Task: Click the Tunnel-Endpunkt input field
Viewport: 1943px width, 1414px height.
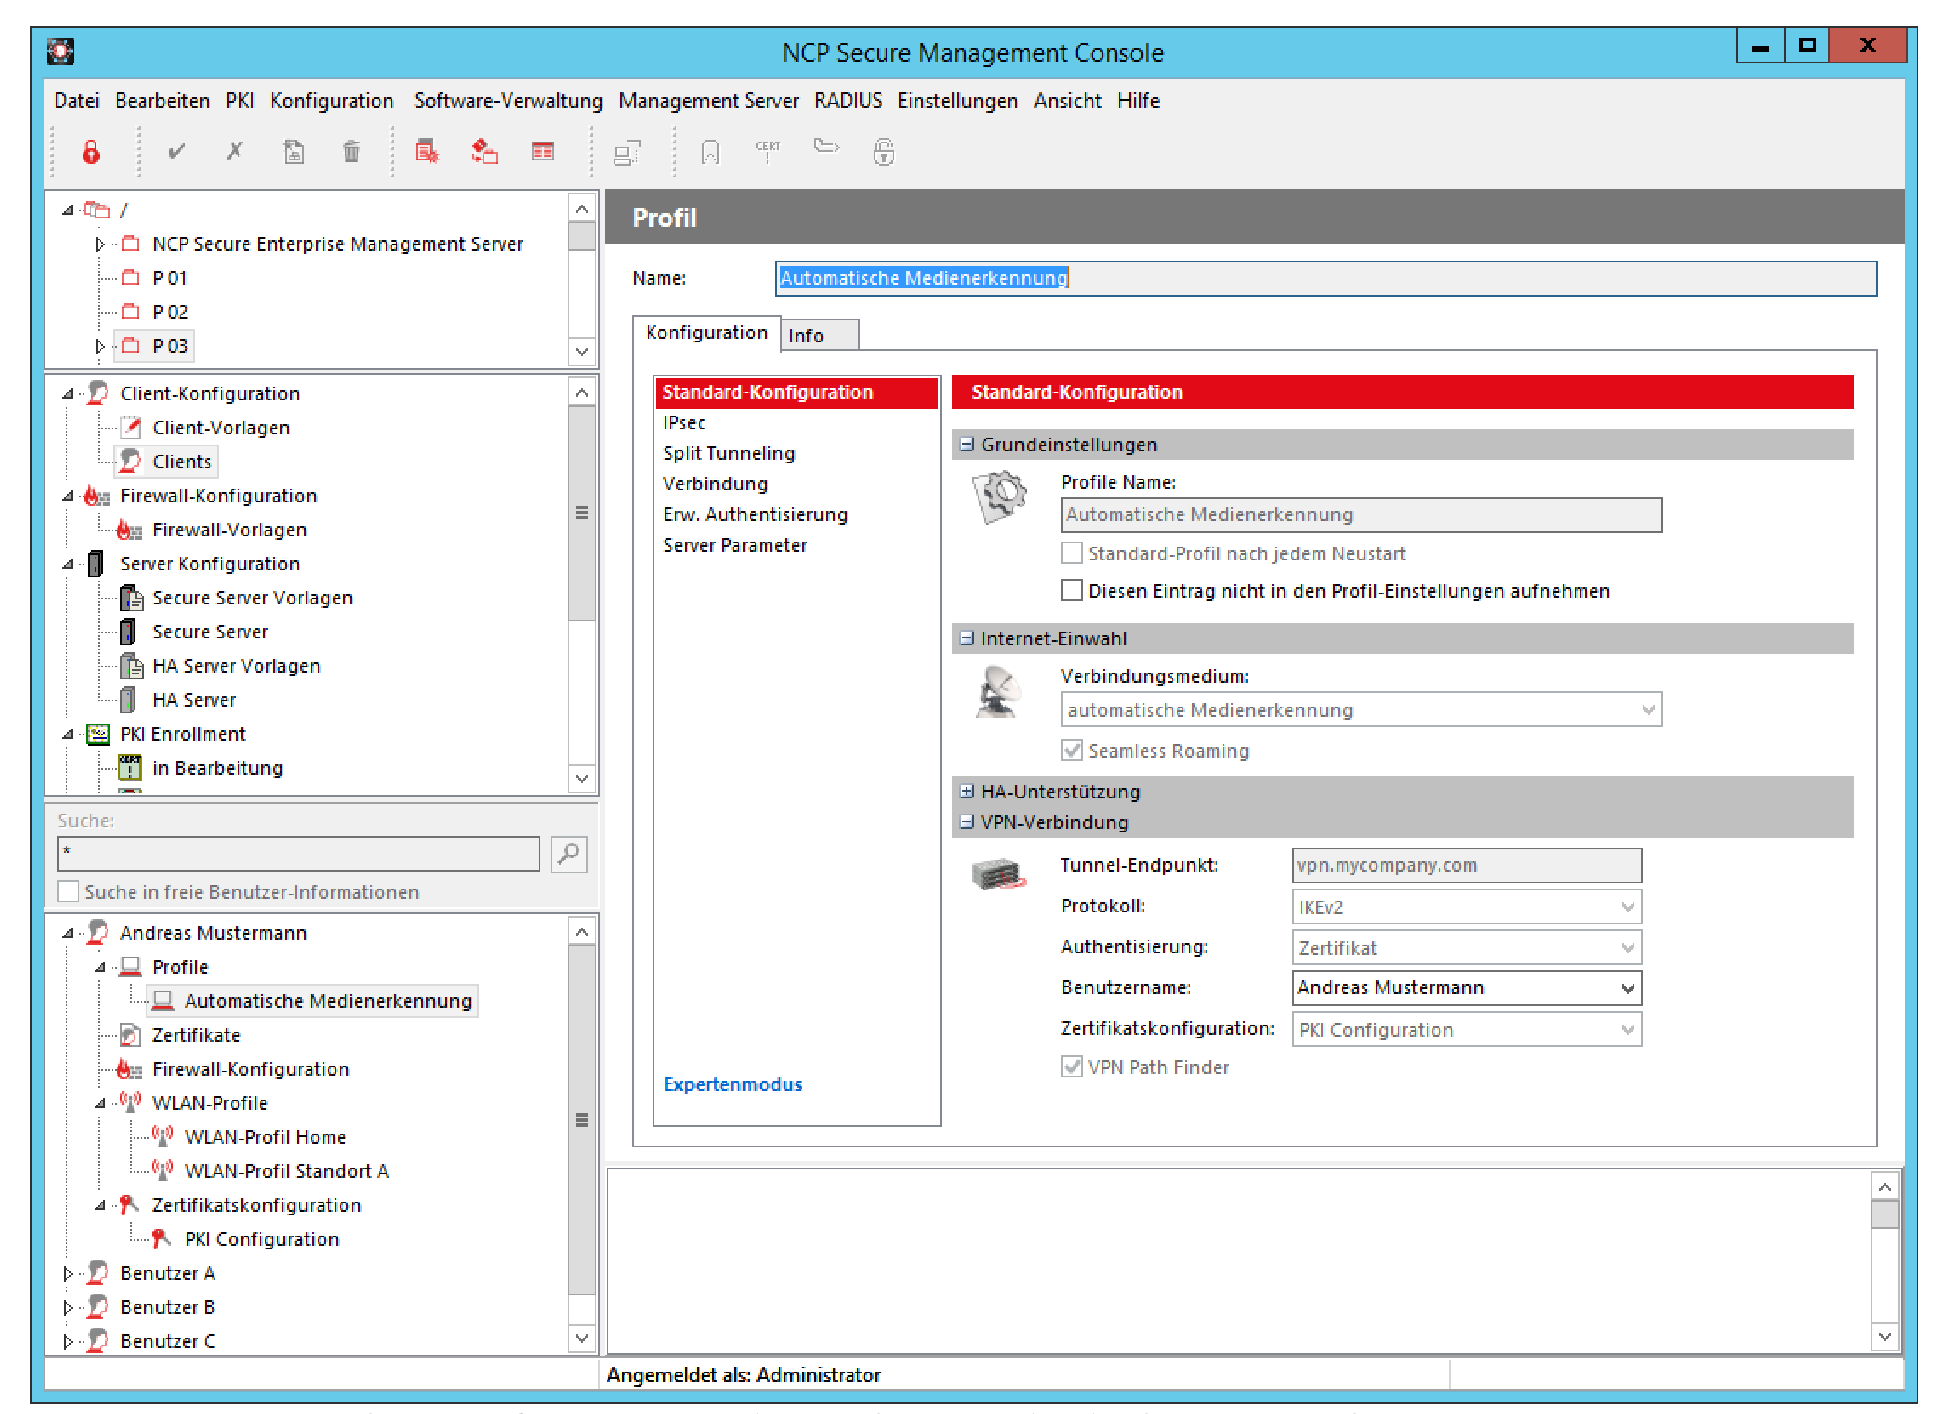Action: pyautogui.click(x=1467, y=866)
